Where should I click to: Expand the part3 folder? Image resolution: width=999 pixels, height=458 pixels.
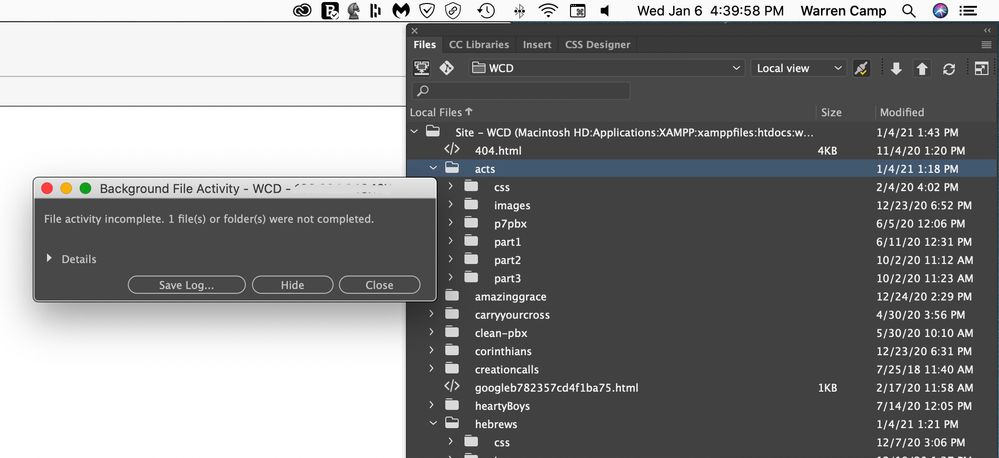coord(451,278)
